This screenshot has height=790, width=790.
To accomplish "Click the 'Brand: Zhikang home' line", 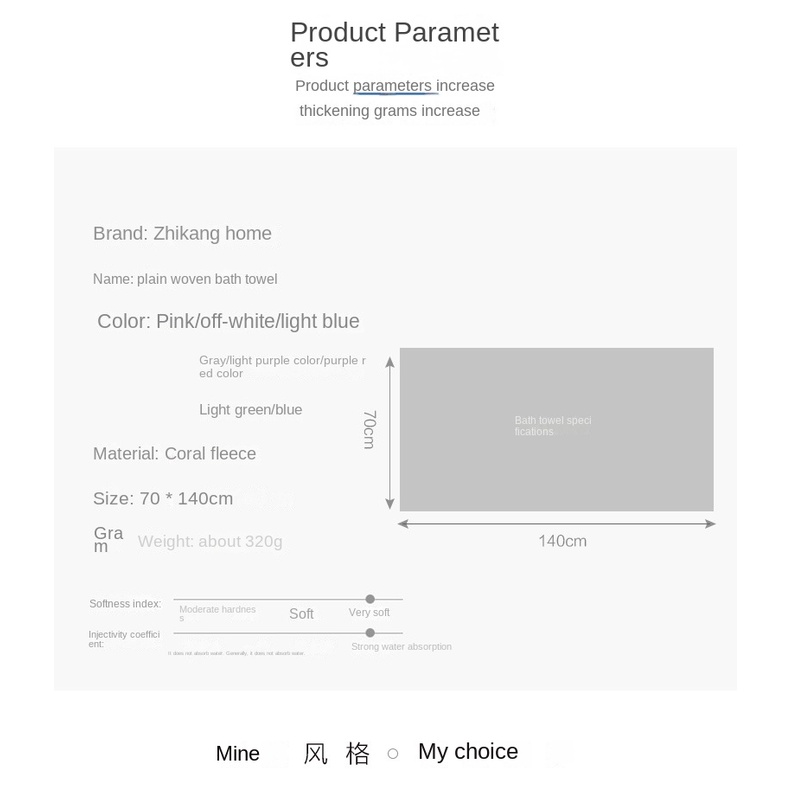I will (182, 233).
